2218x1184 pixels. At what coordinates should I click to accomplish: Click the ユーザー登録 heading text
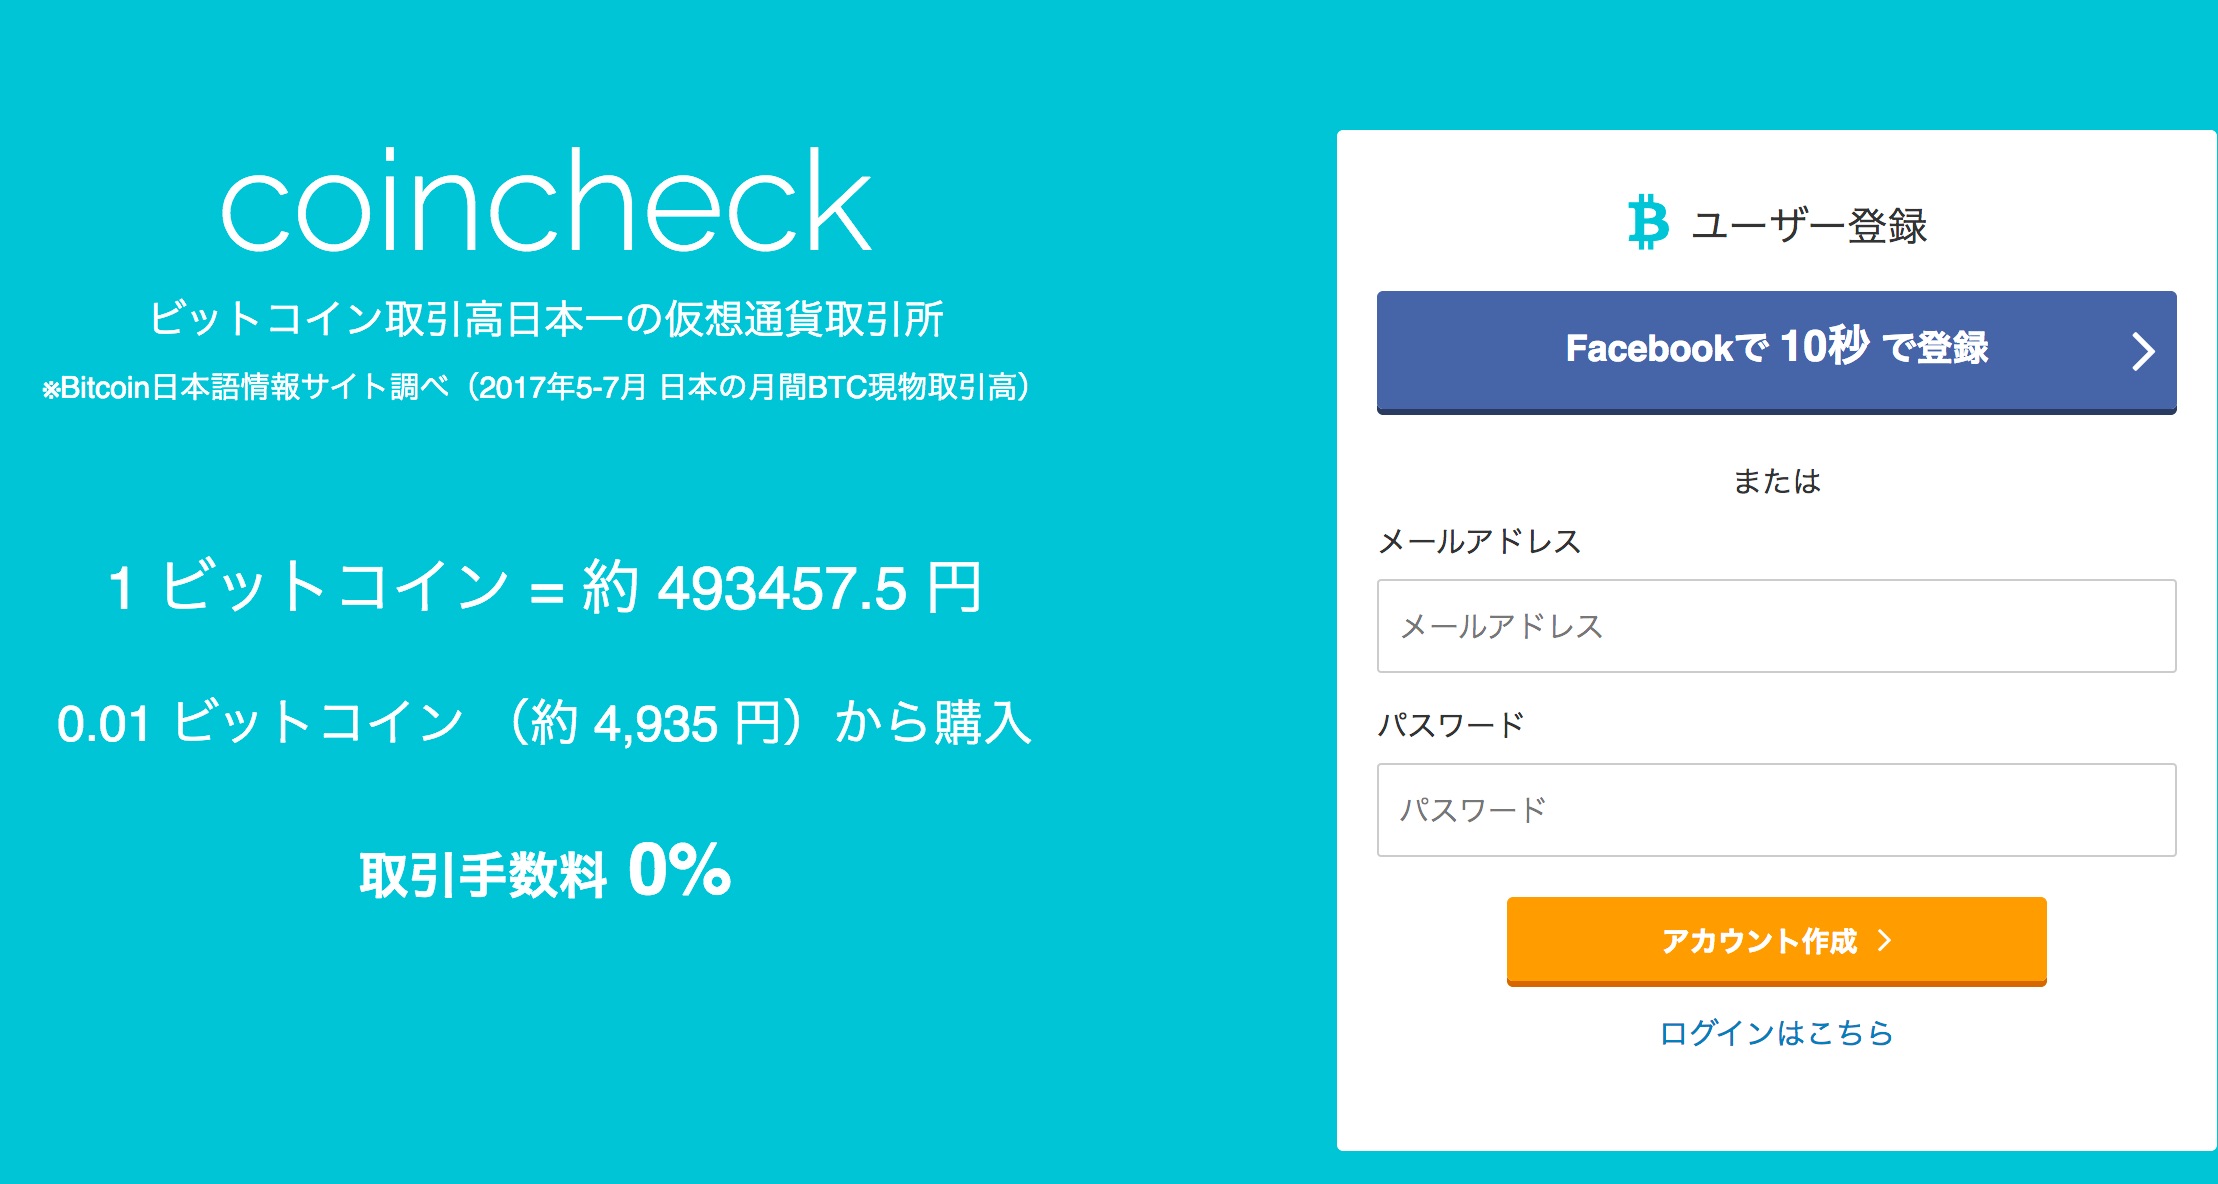(1808, 226)
